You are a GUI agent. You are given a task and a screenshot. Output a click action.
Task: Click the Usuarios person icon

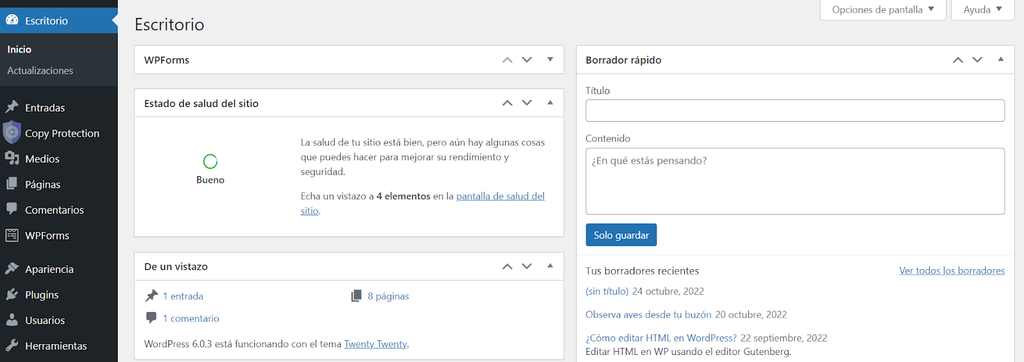tap(12, 320)
